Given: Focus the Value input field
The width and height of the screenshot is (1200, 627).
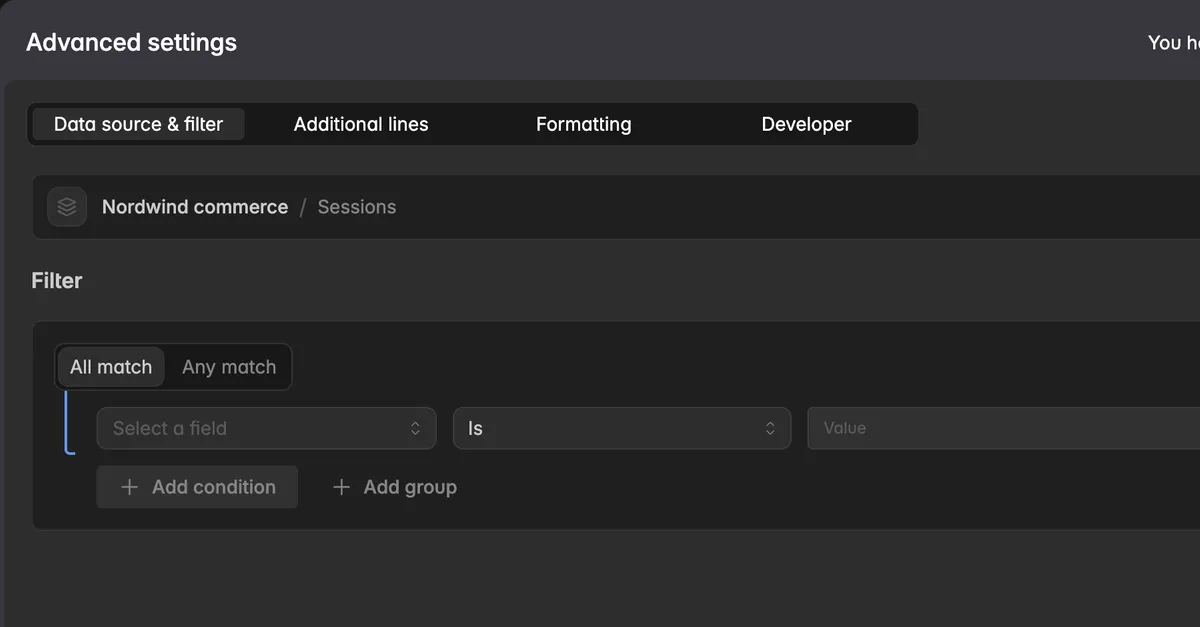Looking at the screenshot, I should pos(1003,428).
